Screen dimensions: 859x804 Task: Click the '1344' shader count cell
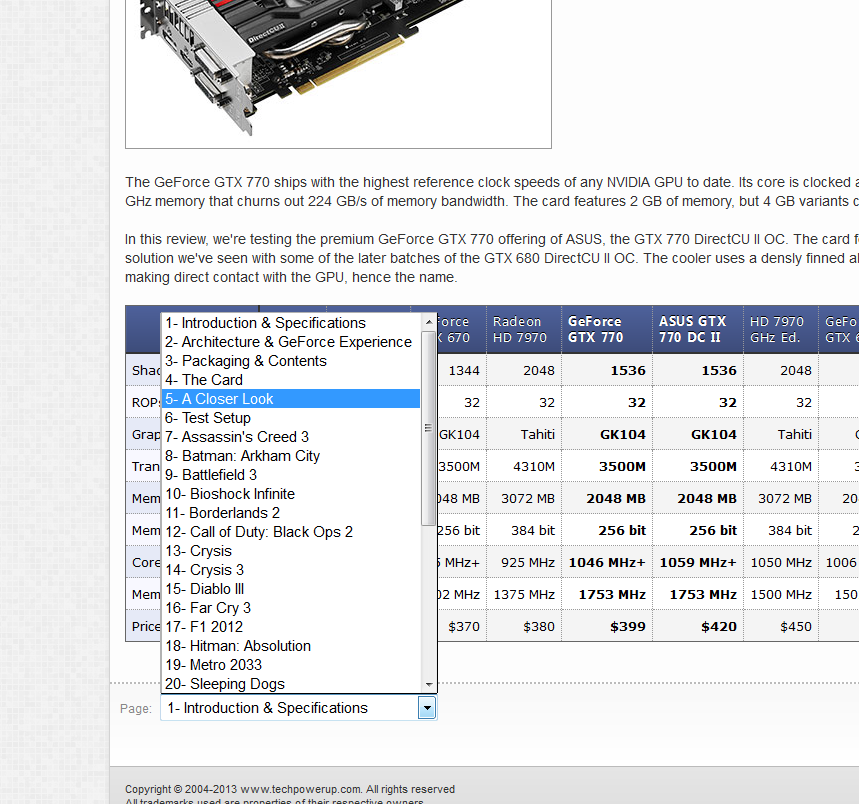tap(463, 371)
